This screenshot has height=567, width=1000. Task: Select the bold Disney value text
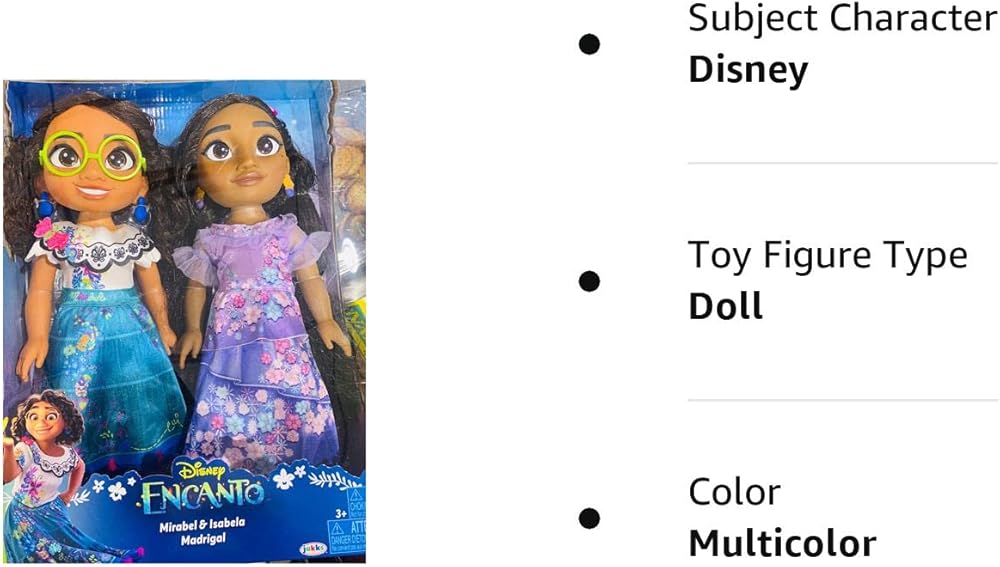coord(748,70)
